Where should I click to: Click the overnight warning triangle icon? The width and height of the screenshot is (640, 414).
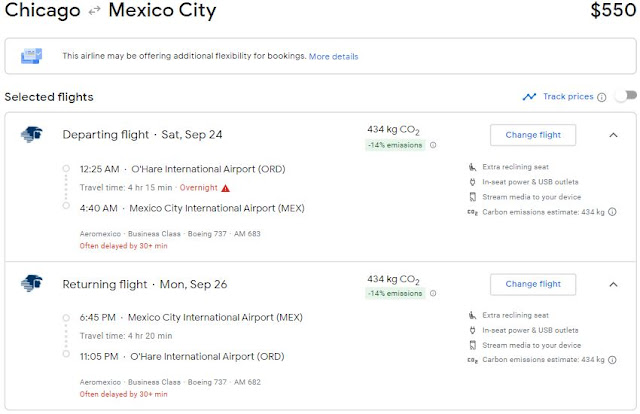226,187
